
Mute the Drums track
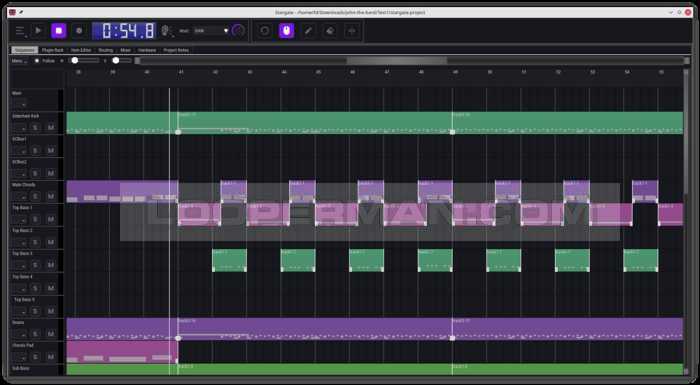(50, 334)
